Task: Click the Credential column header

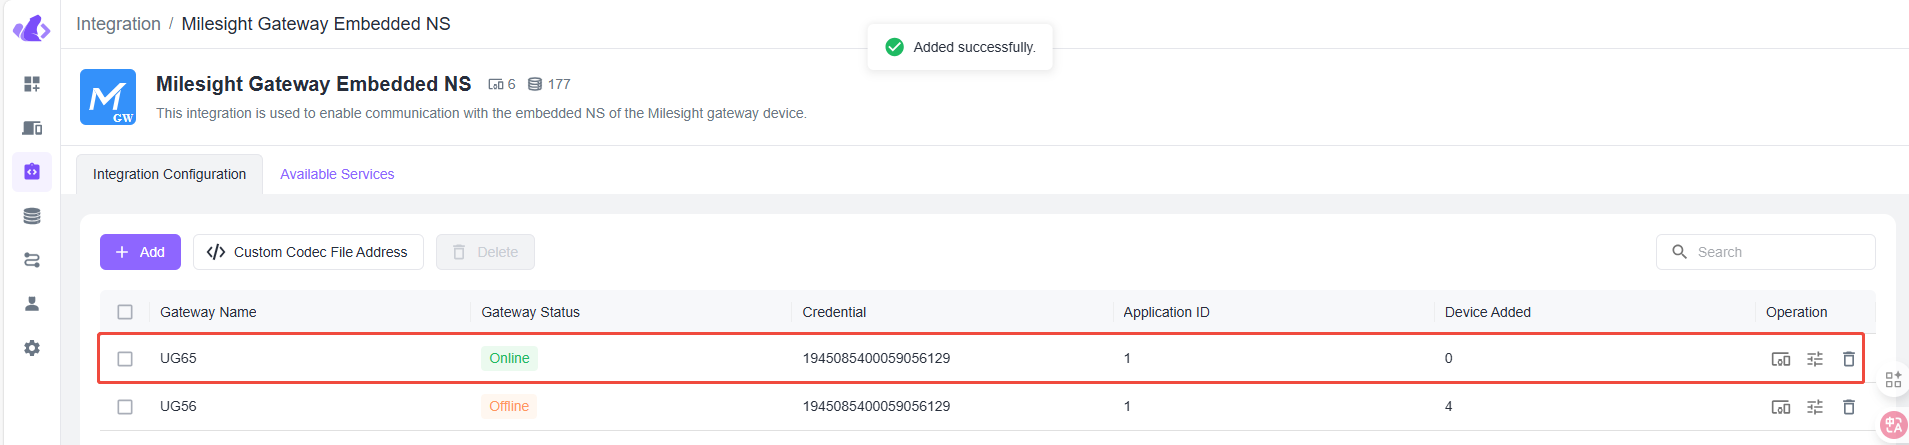Action: click(x=834, y=312)
